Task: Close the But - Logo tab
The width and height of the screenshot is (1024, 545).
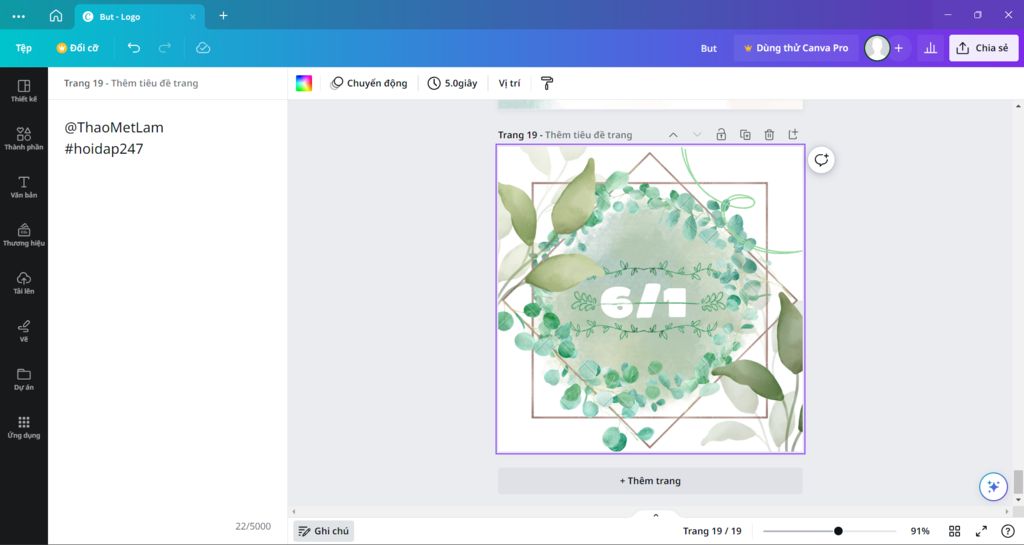Action: [193, 17]
